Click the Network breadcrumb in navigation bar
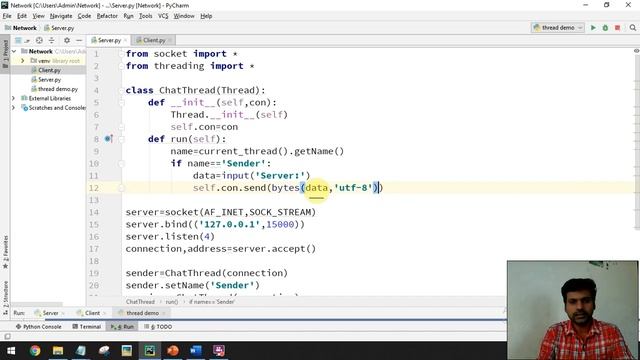Image resolution: width=640 pixels, height=360 pixels. tap(20, 28)
